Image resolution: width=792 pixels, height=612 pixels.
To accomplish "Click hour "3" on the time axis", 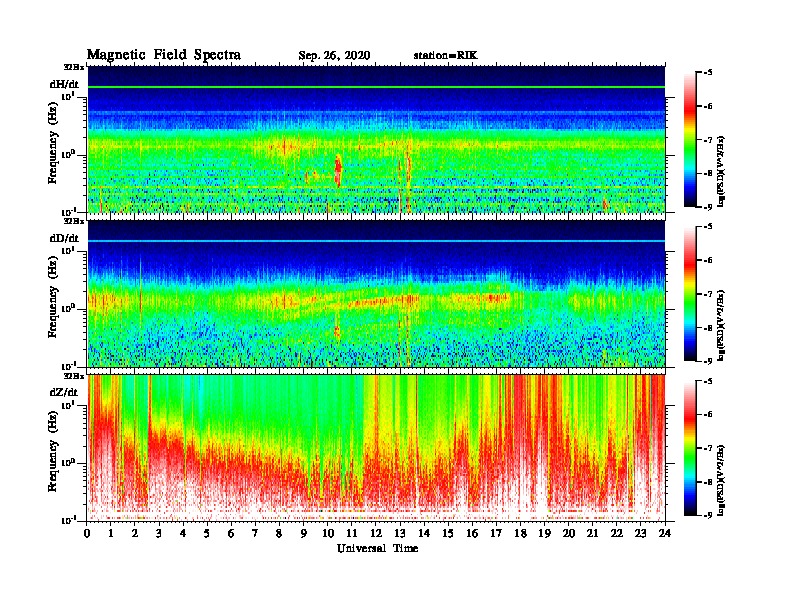I will [x=159, y=534].
